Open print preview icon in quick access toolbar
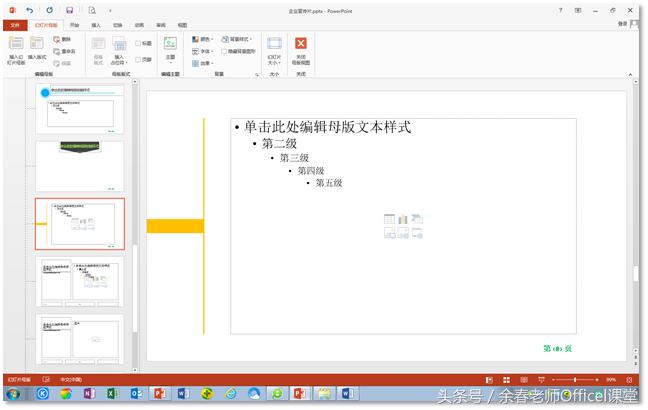 pos(92,10)
